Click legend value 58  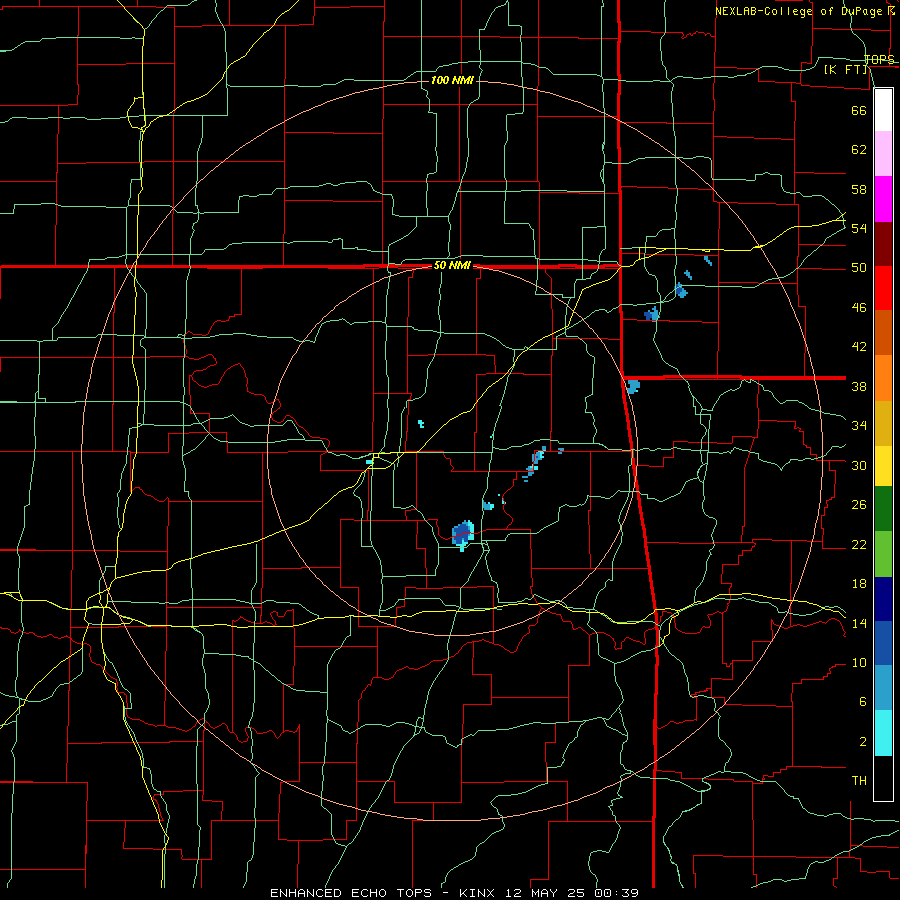859,189
